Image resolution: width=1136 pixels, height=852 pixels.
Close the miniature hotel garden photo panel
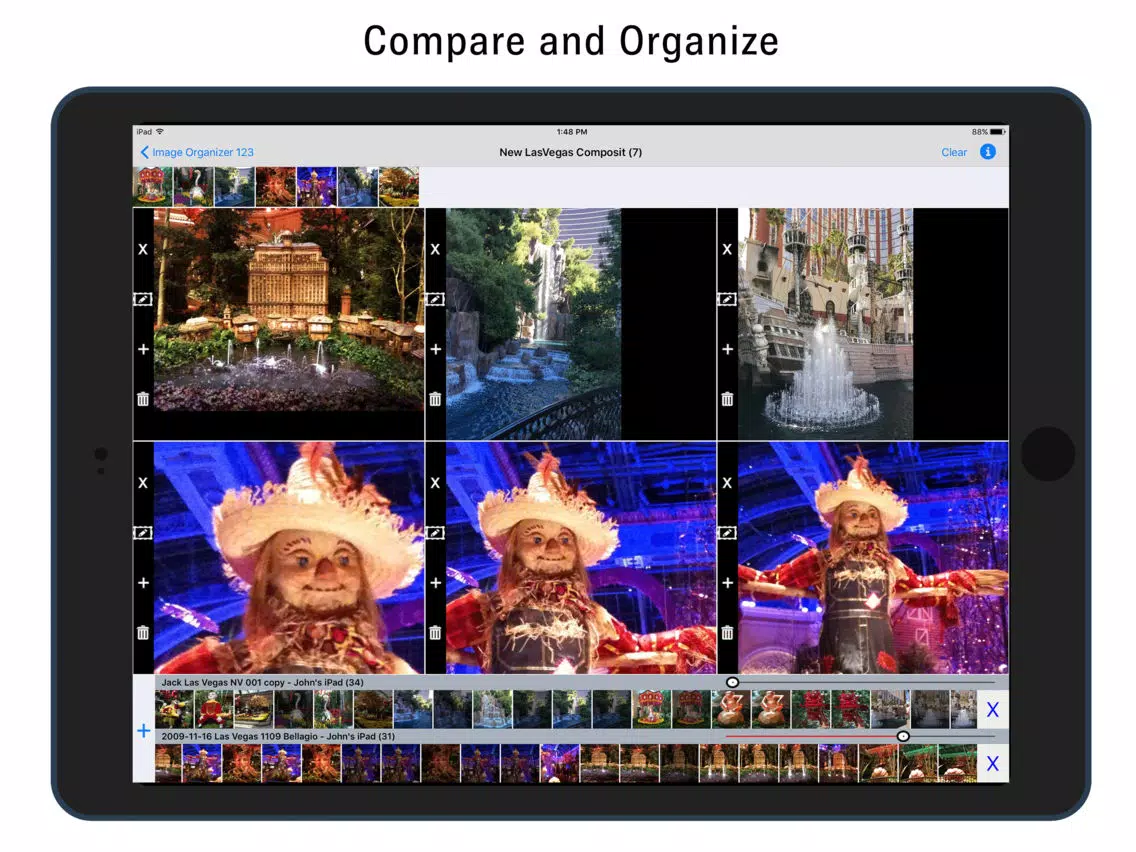tap(143, 249)
